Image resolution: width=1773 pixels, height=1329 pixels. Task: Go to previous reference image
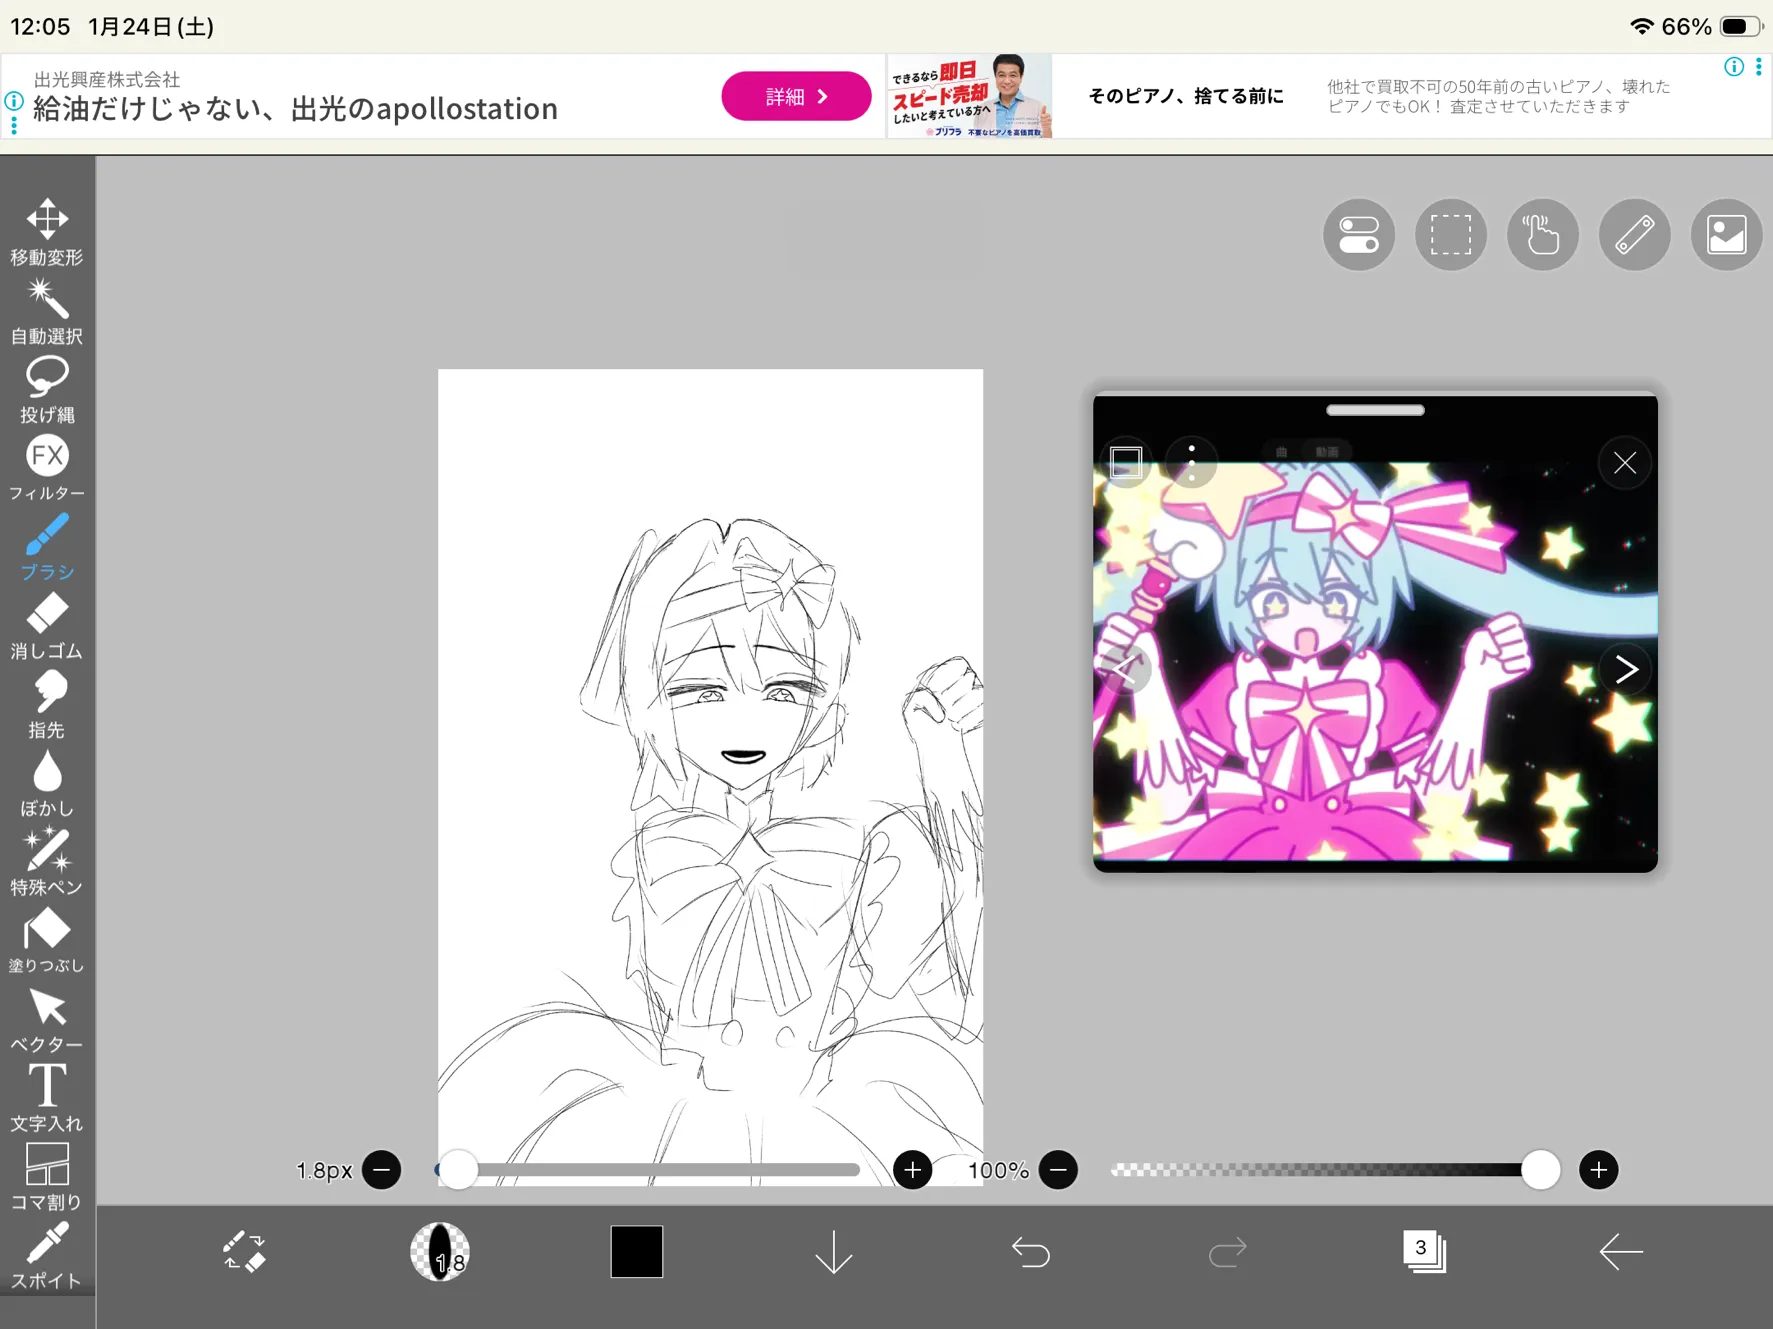coord(1126,669)
